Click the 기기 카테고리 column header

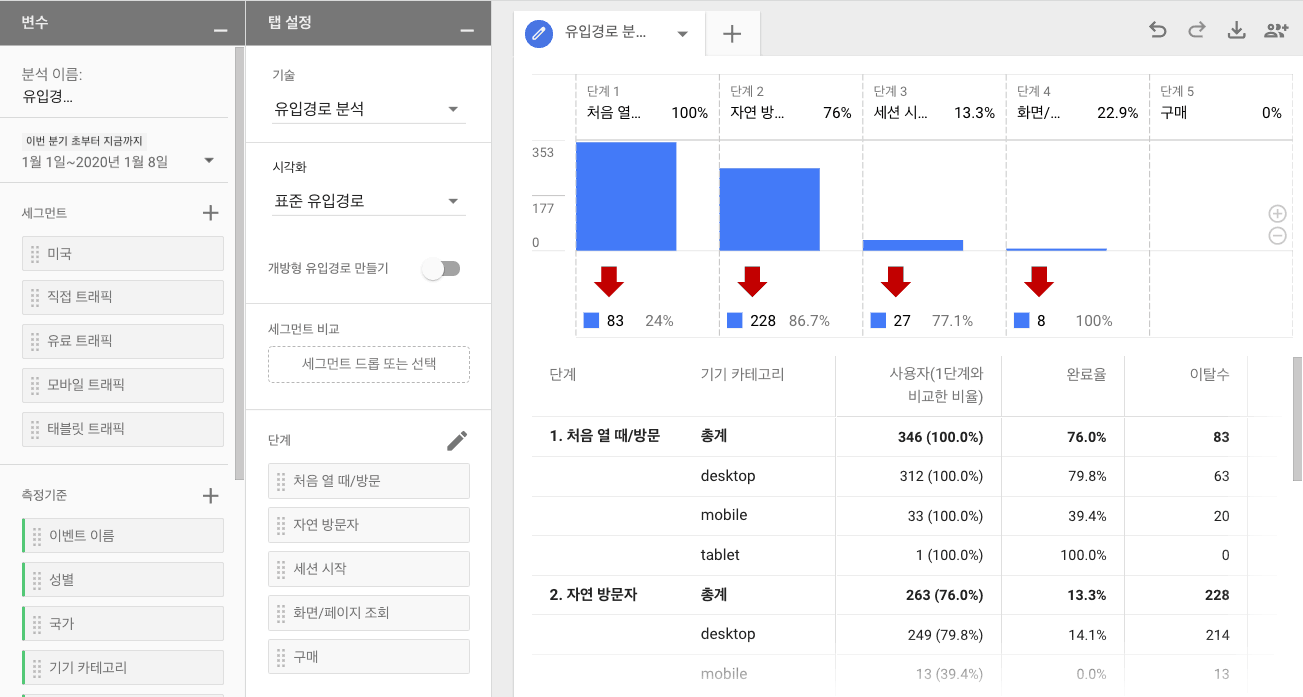tap(743, 375)
